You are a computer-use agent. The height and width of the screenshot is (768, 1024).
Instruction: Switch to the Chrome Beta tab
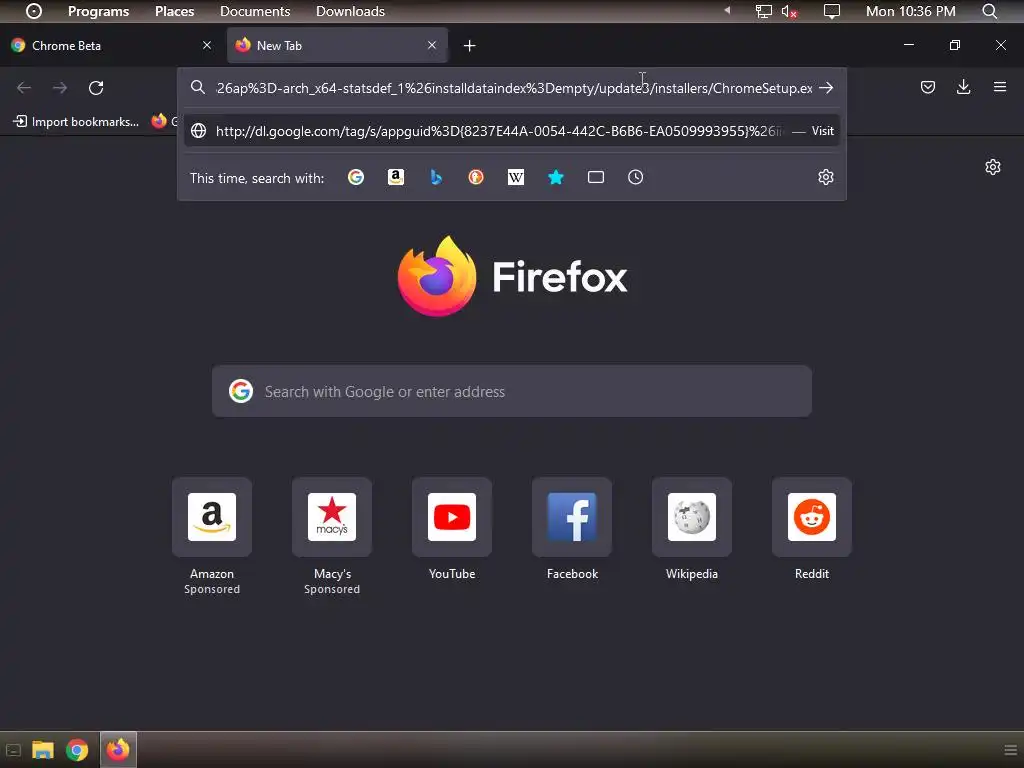111,45
